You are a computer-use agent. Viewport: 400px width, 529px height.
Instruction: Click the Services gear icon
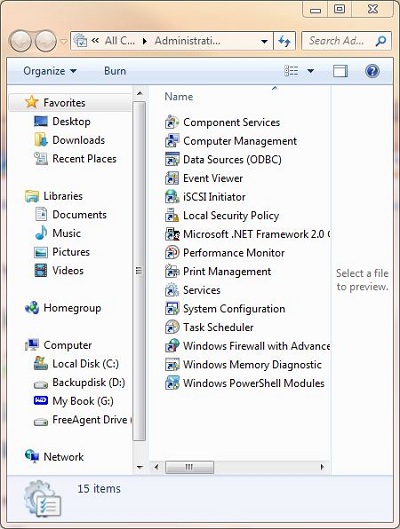click(x=172, y=290)
